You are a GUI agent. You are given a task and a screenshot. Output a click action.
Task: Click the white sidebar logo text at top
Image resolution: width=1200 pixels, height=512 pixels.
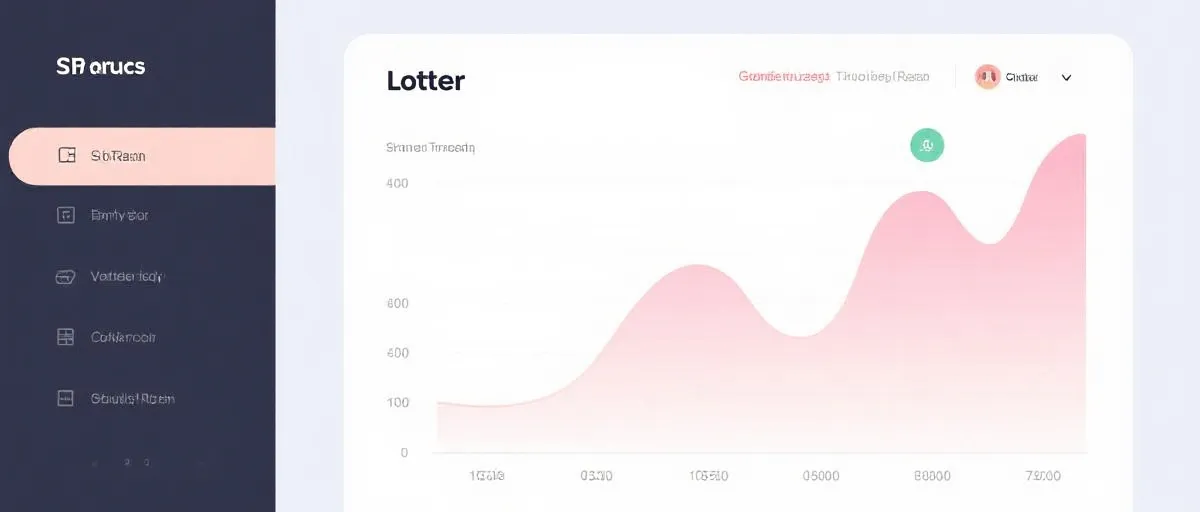pyautogui.click(x=101, y=67)
